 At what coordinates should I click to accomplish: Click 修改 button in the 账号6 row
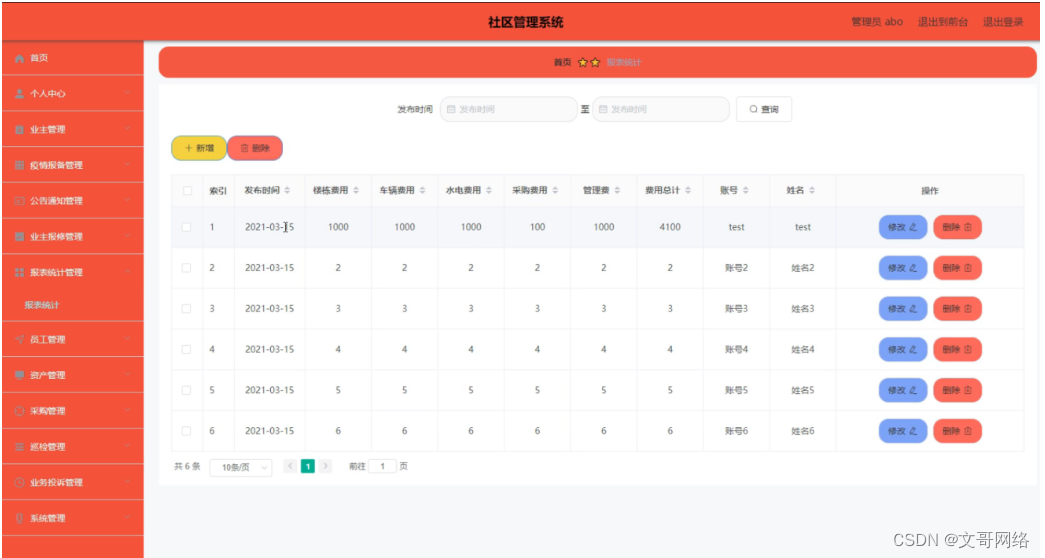tap(902, 431)
